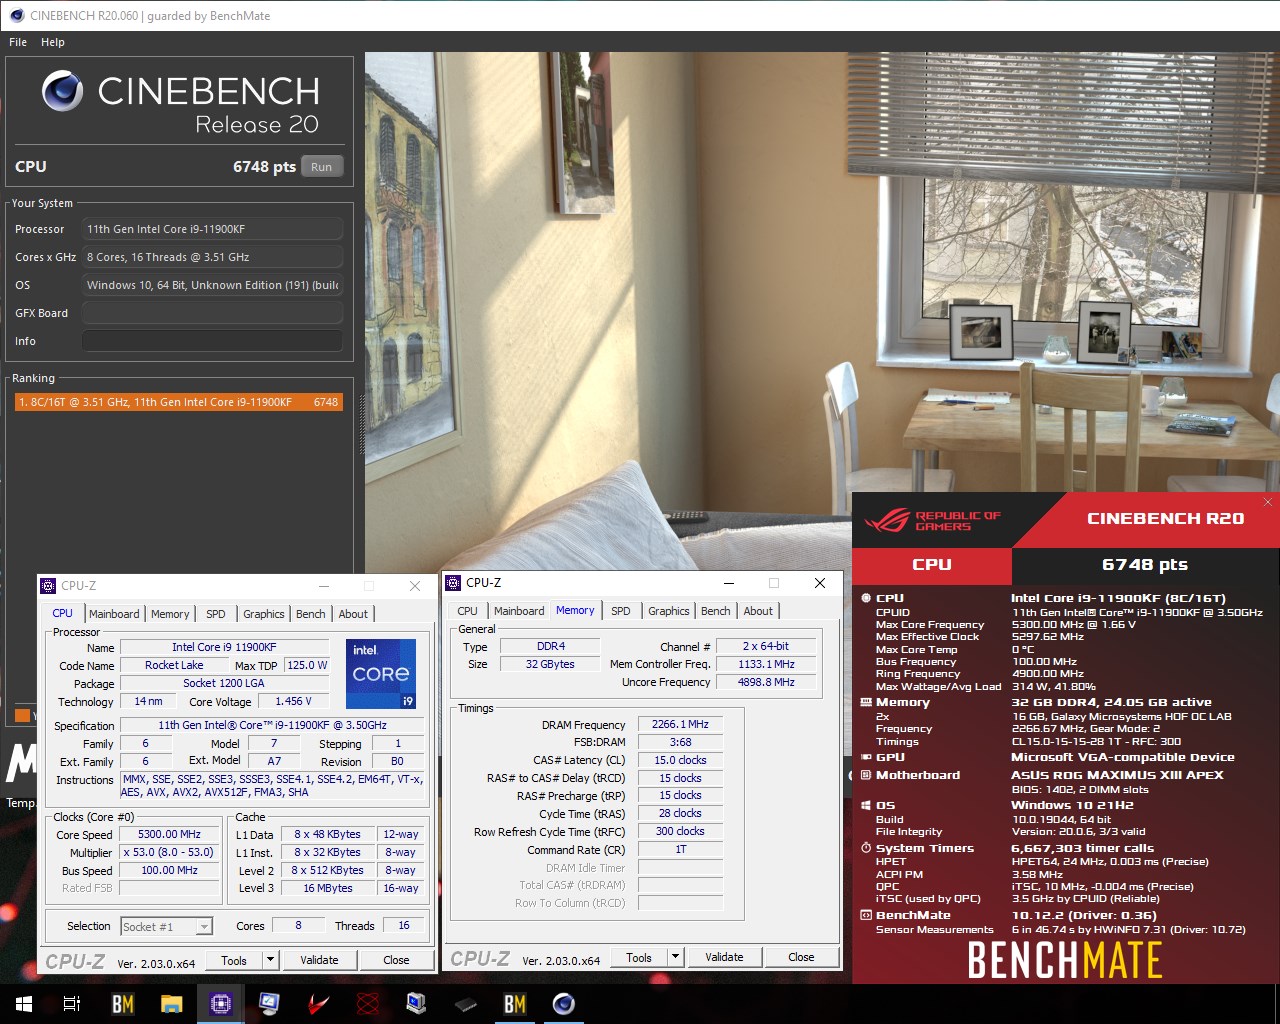Open the Bench tab in the left CPU-Z window
Screen dimensions: 1280x1024
click(x=311, y=614)
